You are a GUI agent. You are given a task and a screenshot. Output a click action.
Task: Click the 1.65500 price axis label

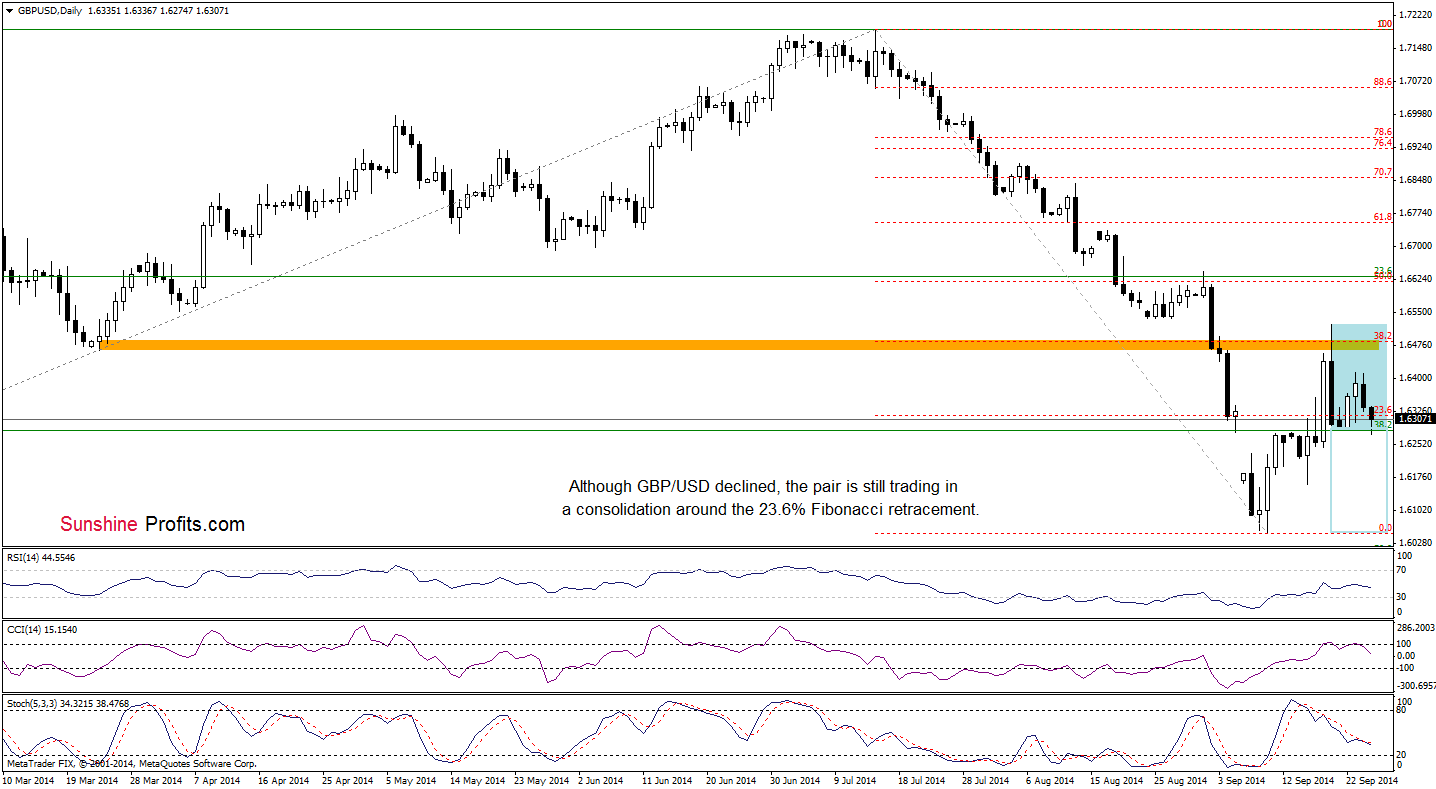[x=1416, y=312]
